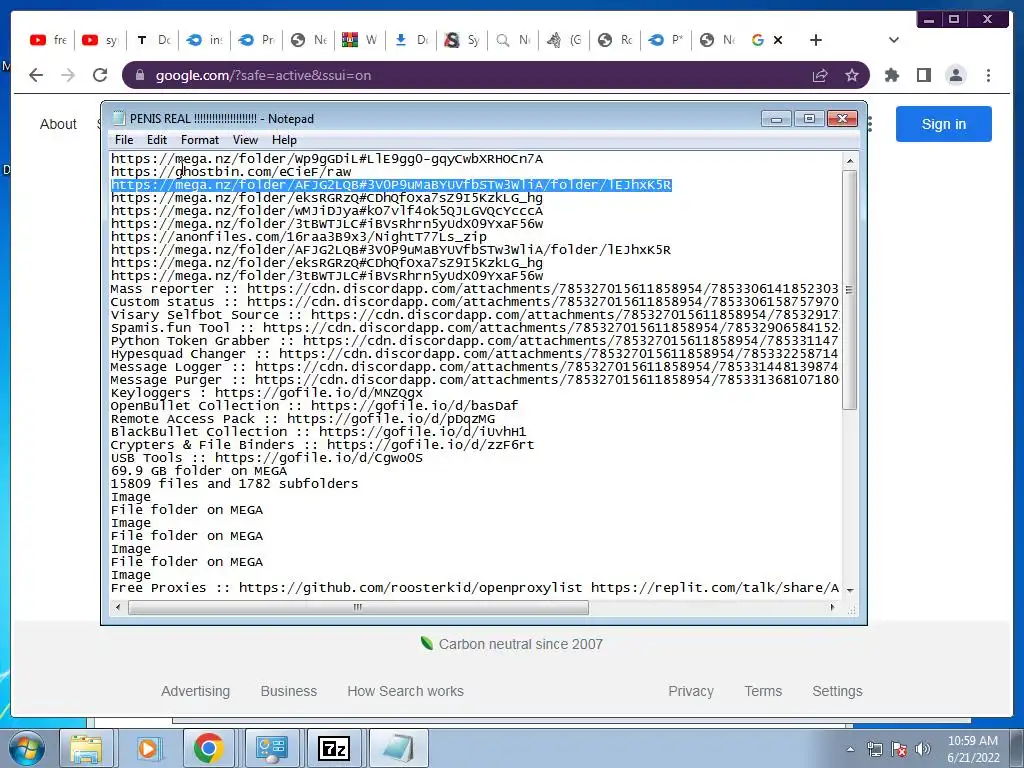Open the Business footer link

pos(289,691)
